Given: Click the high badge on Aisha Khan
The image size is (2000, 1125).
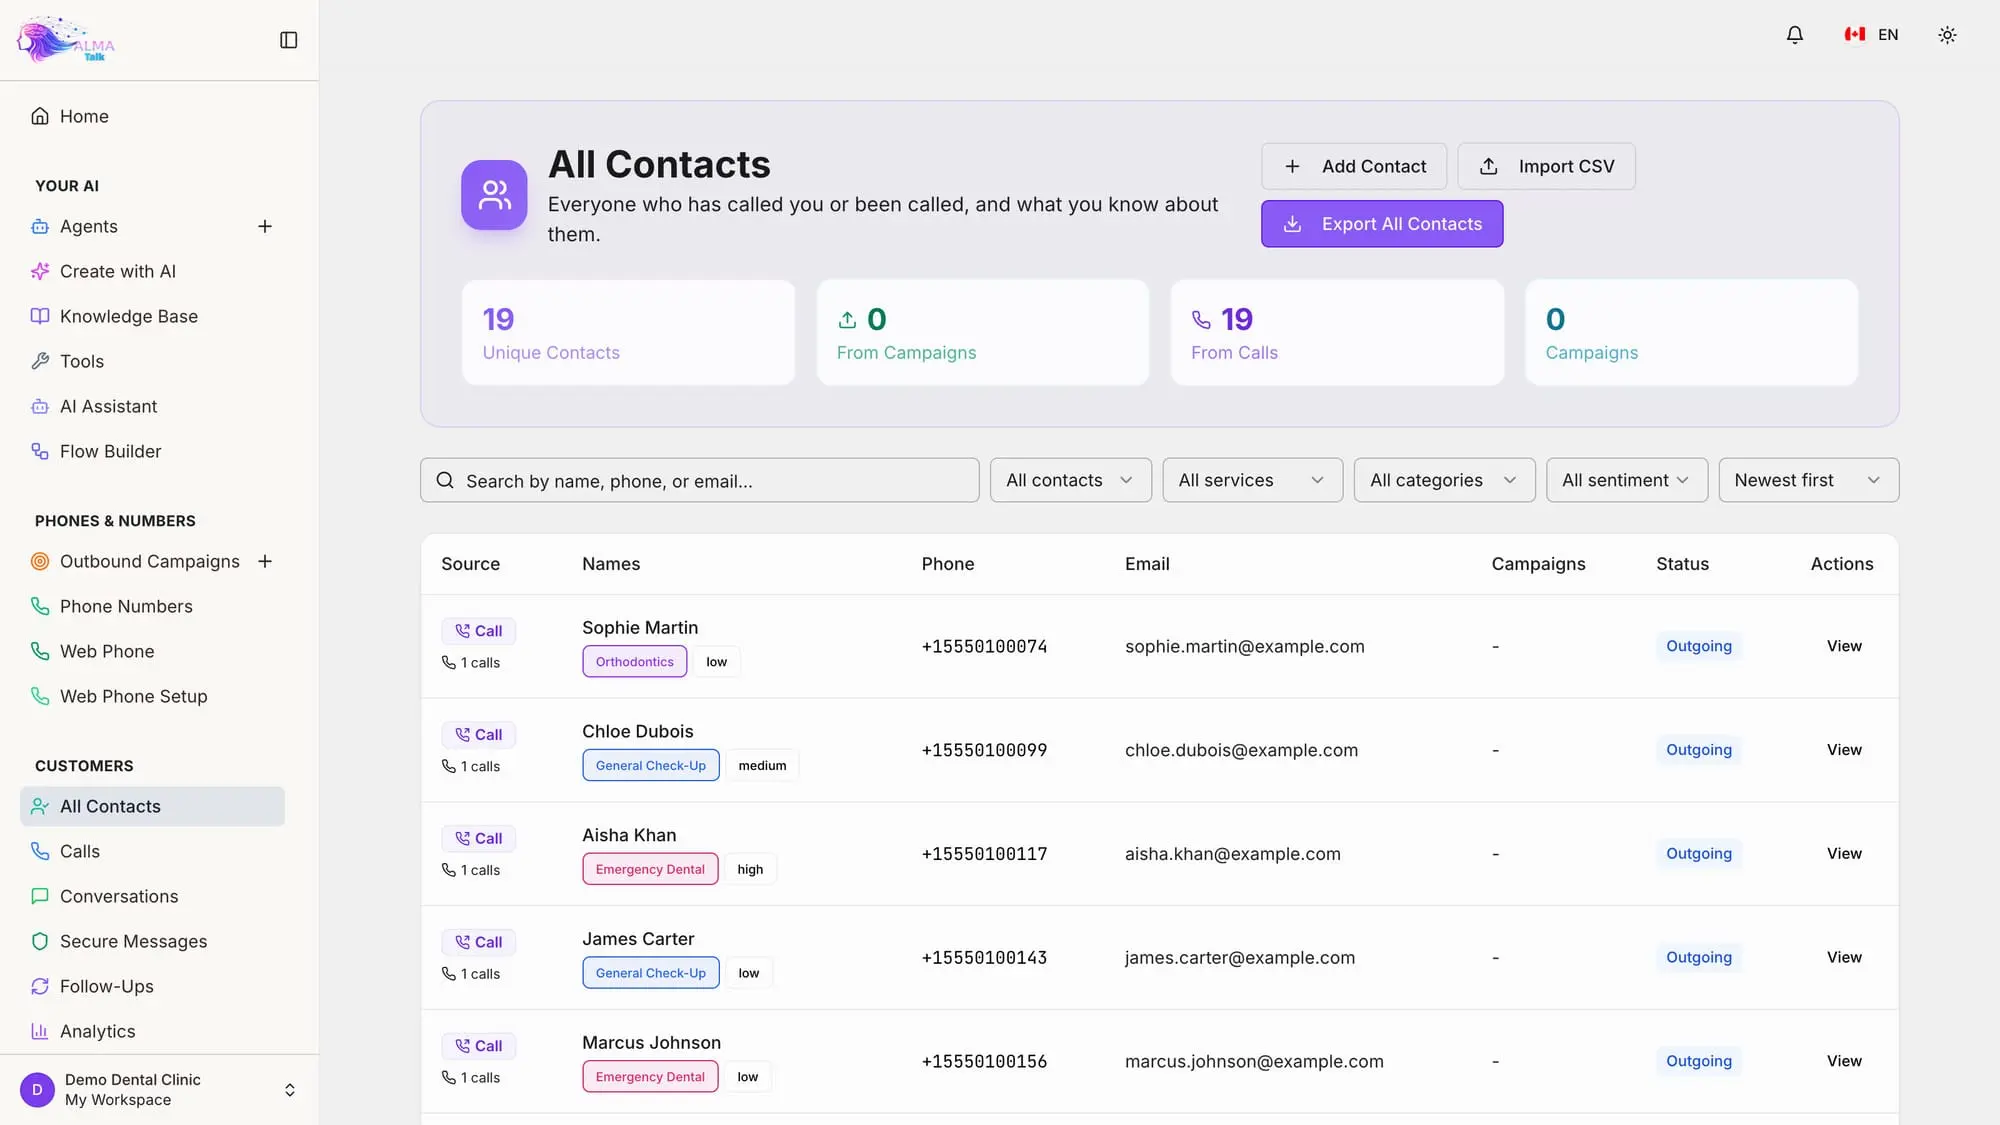Looking at the screenshot, I should point(750,870).
